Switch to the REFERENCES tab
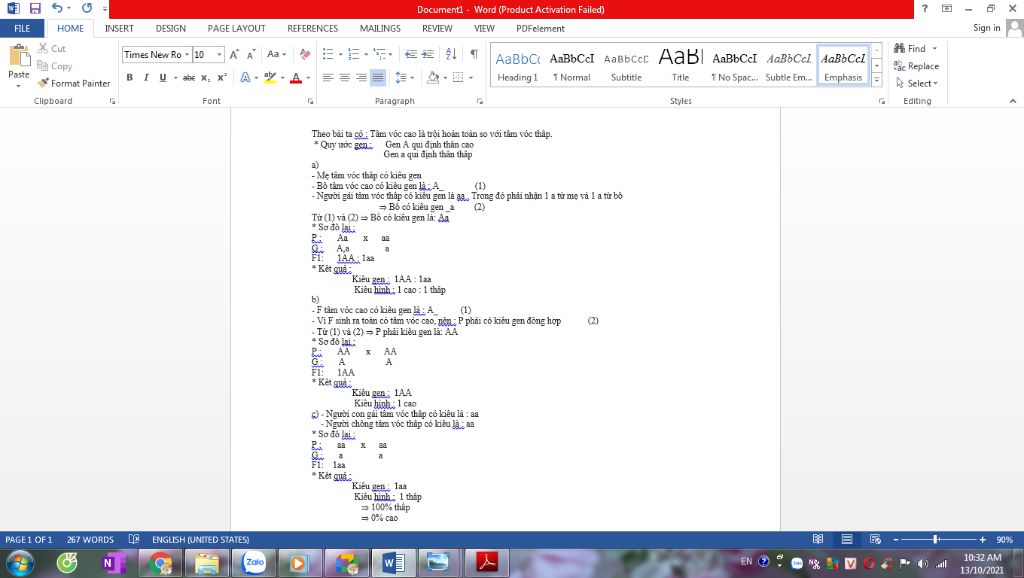 (313, 28)
